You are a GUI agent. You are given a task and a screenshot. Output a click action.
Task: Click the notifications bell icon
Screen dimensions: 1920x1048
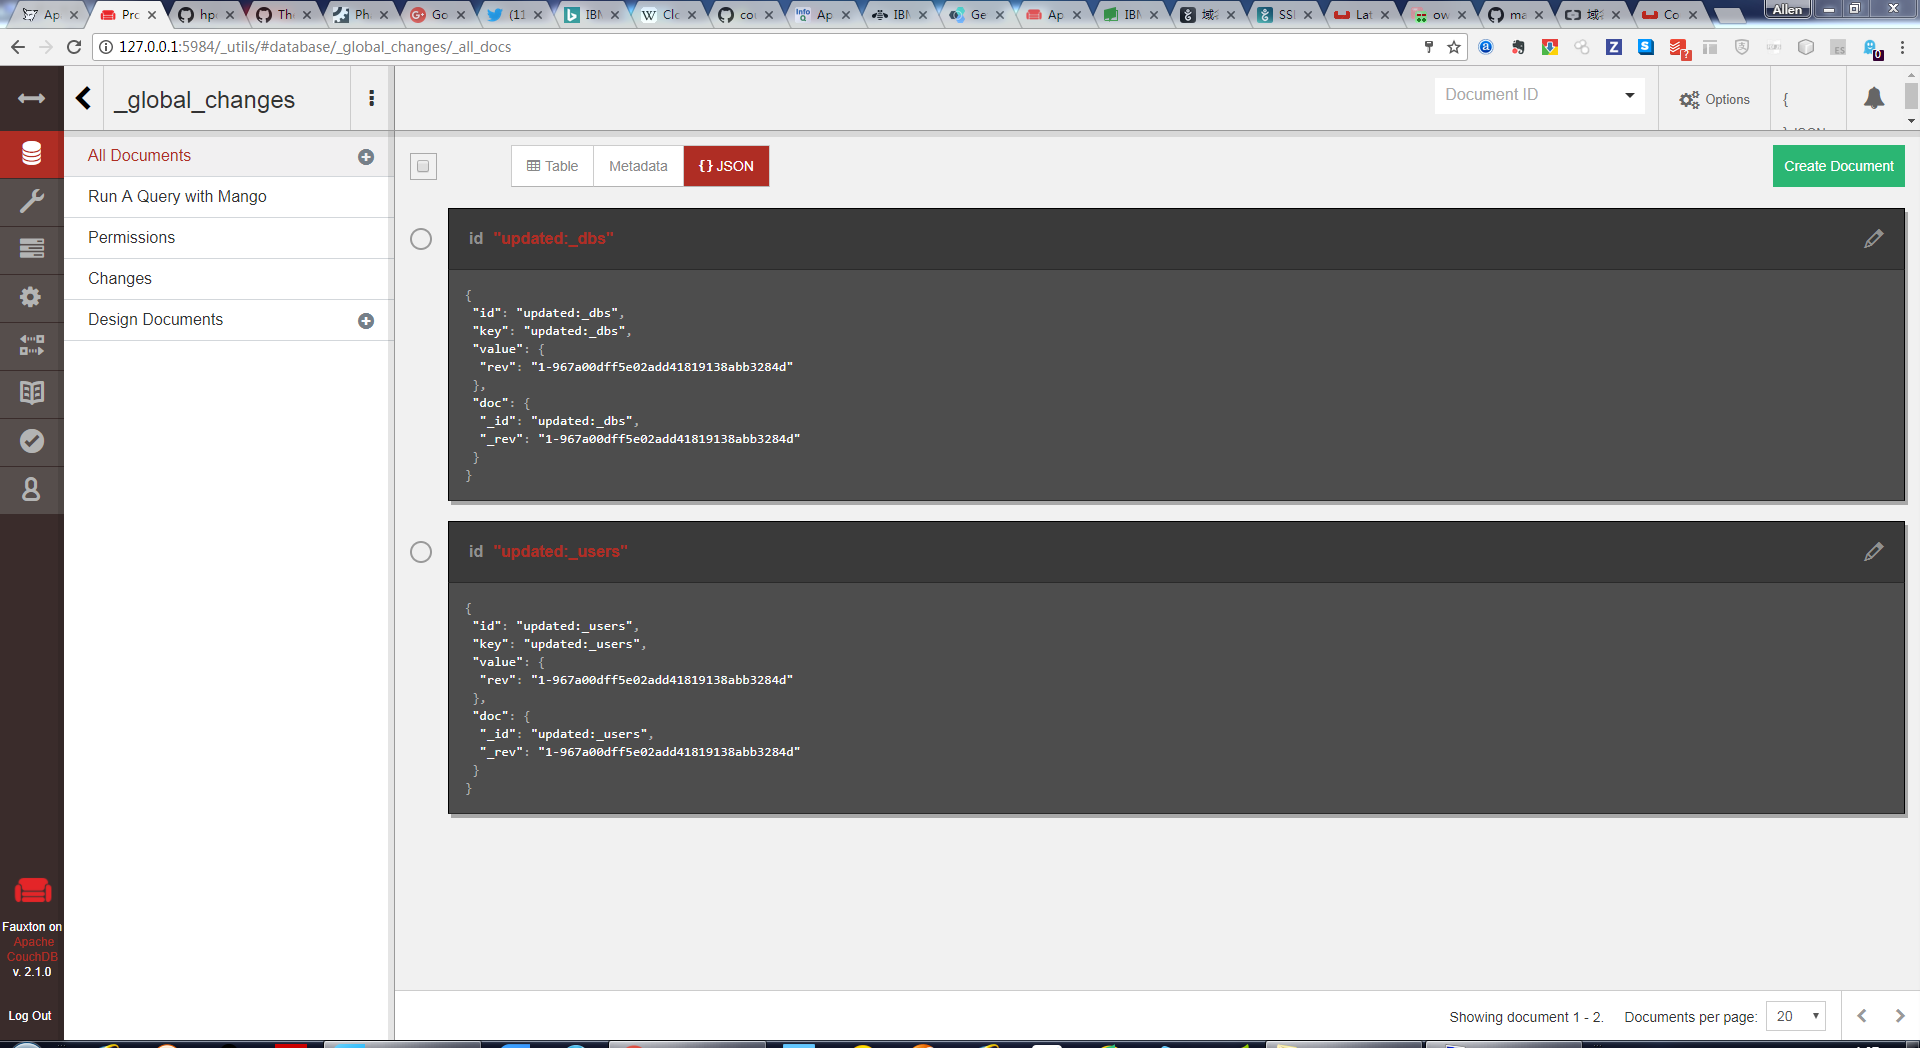click(x=1874, y=98)
